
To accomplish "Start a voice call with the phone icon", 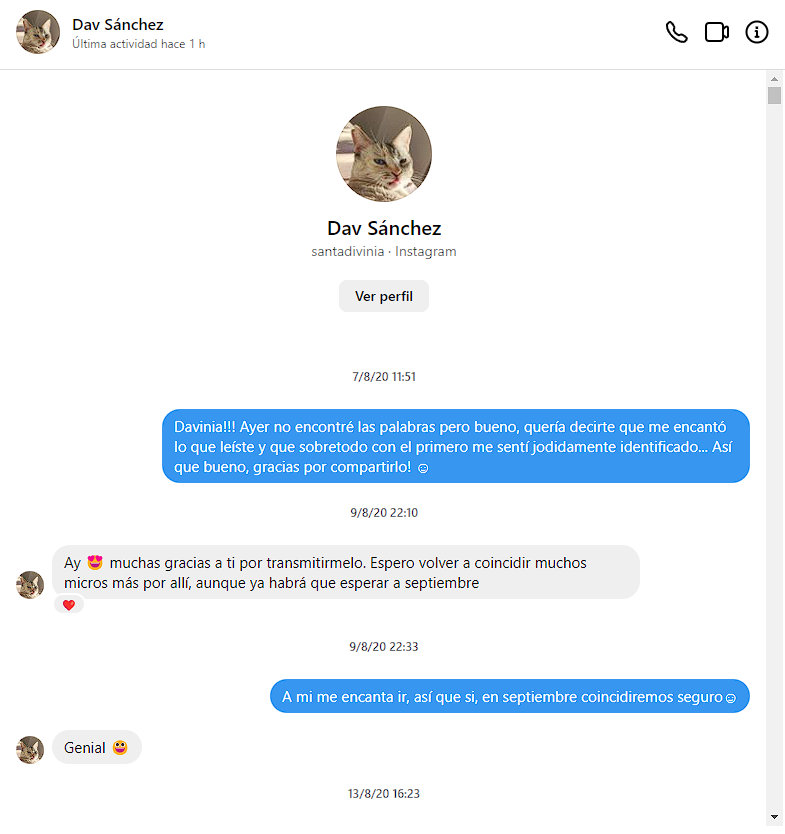I will pos(677,33).
